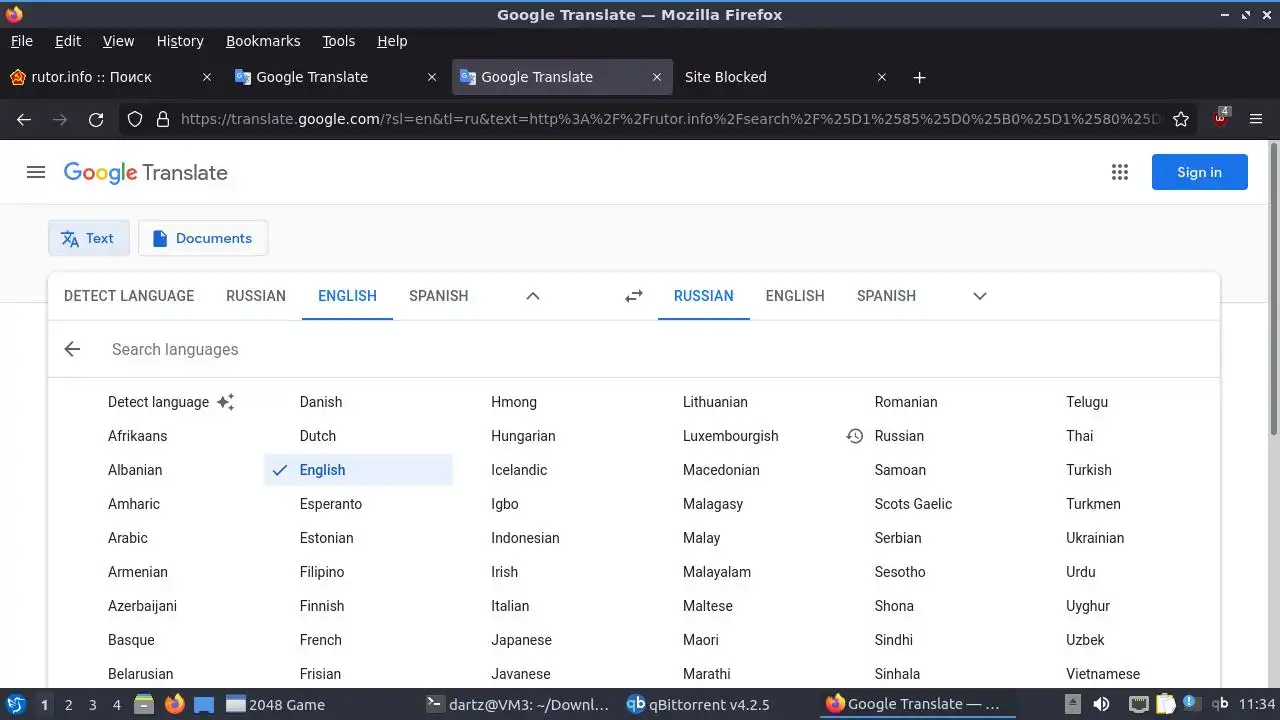Select SPANISH as the source language tab
Image resolution: width=1280 pixels, height=720 pixels.
tap(439, 296)
